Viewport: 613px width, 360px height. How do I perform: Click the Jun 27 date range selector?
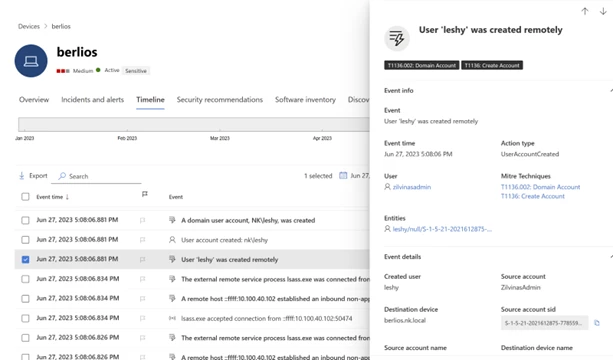pyautogui.click(x=354, y=176)
